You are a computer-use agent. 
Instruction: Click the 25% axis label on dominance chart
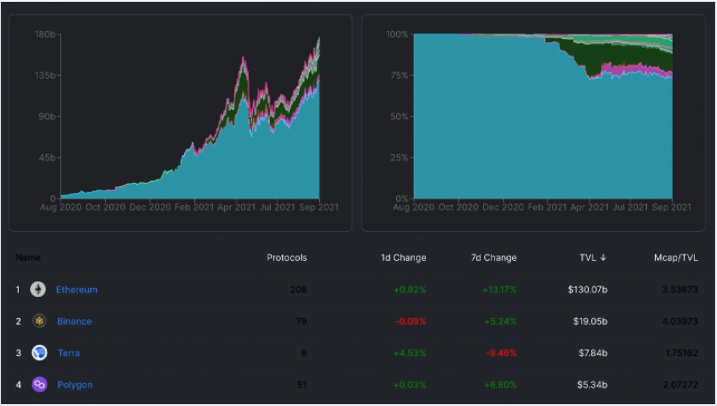pos(399,157)
